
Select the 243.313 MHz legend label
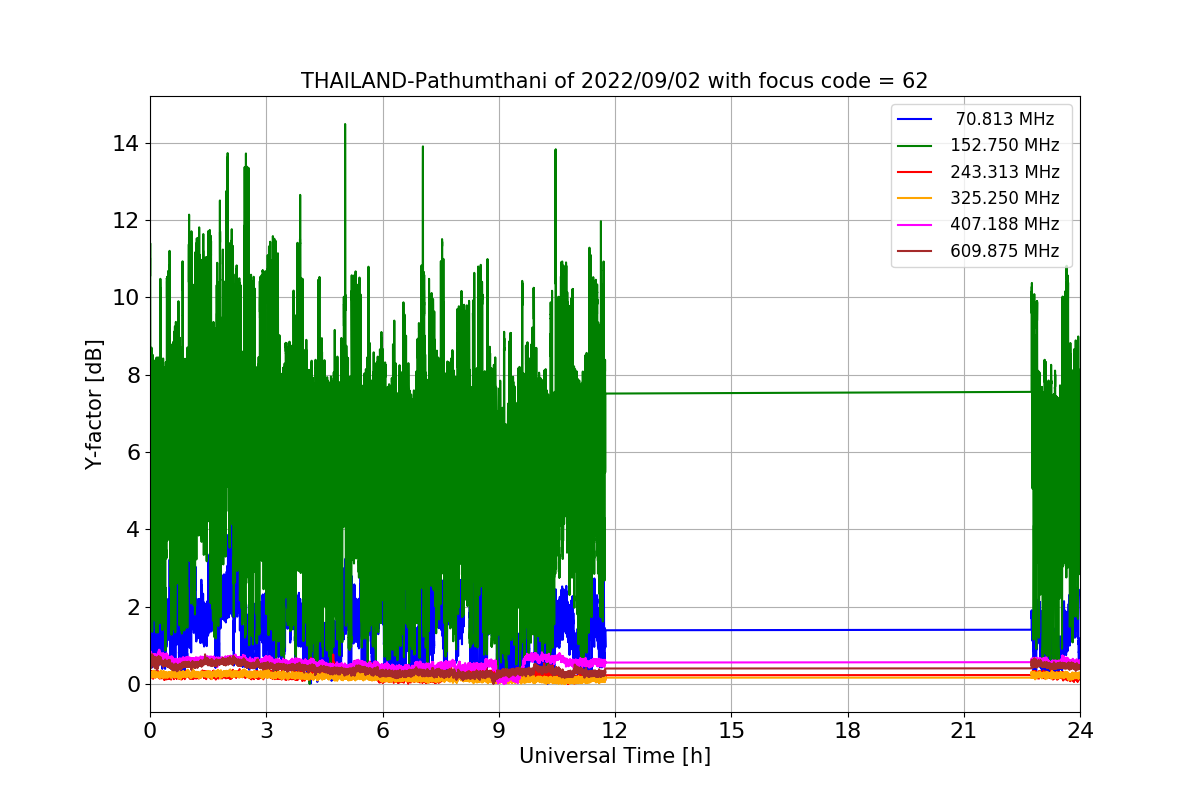click(1004, 172)
